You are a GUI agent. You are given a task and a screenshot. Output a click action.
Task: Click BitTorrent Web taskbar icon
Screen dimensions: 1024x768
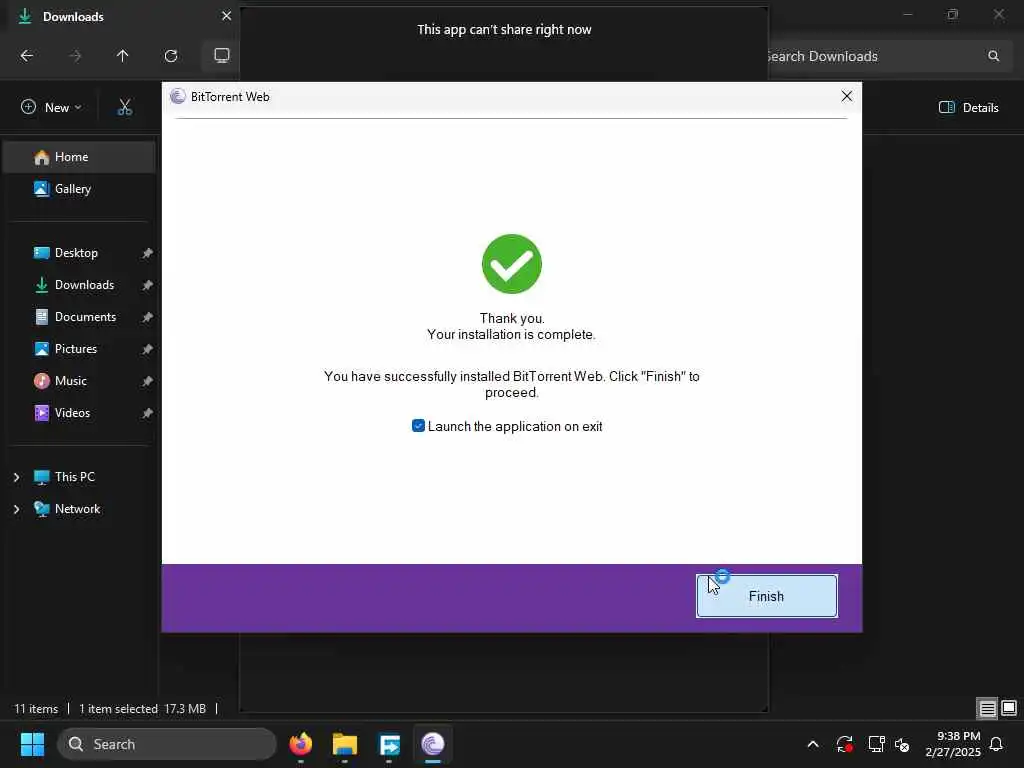pos(433,744)
